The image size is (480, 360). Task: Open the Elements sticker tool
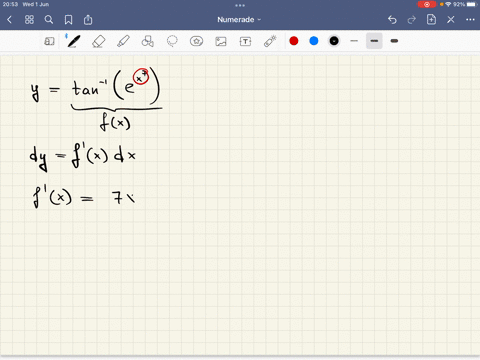(196, 41)
